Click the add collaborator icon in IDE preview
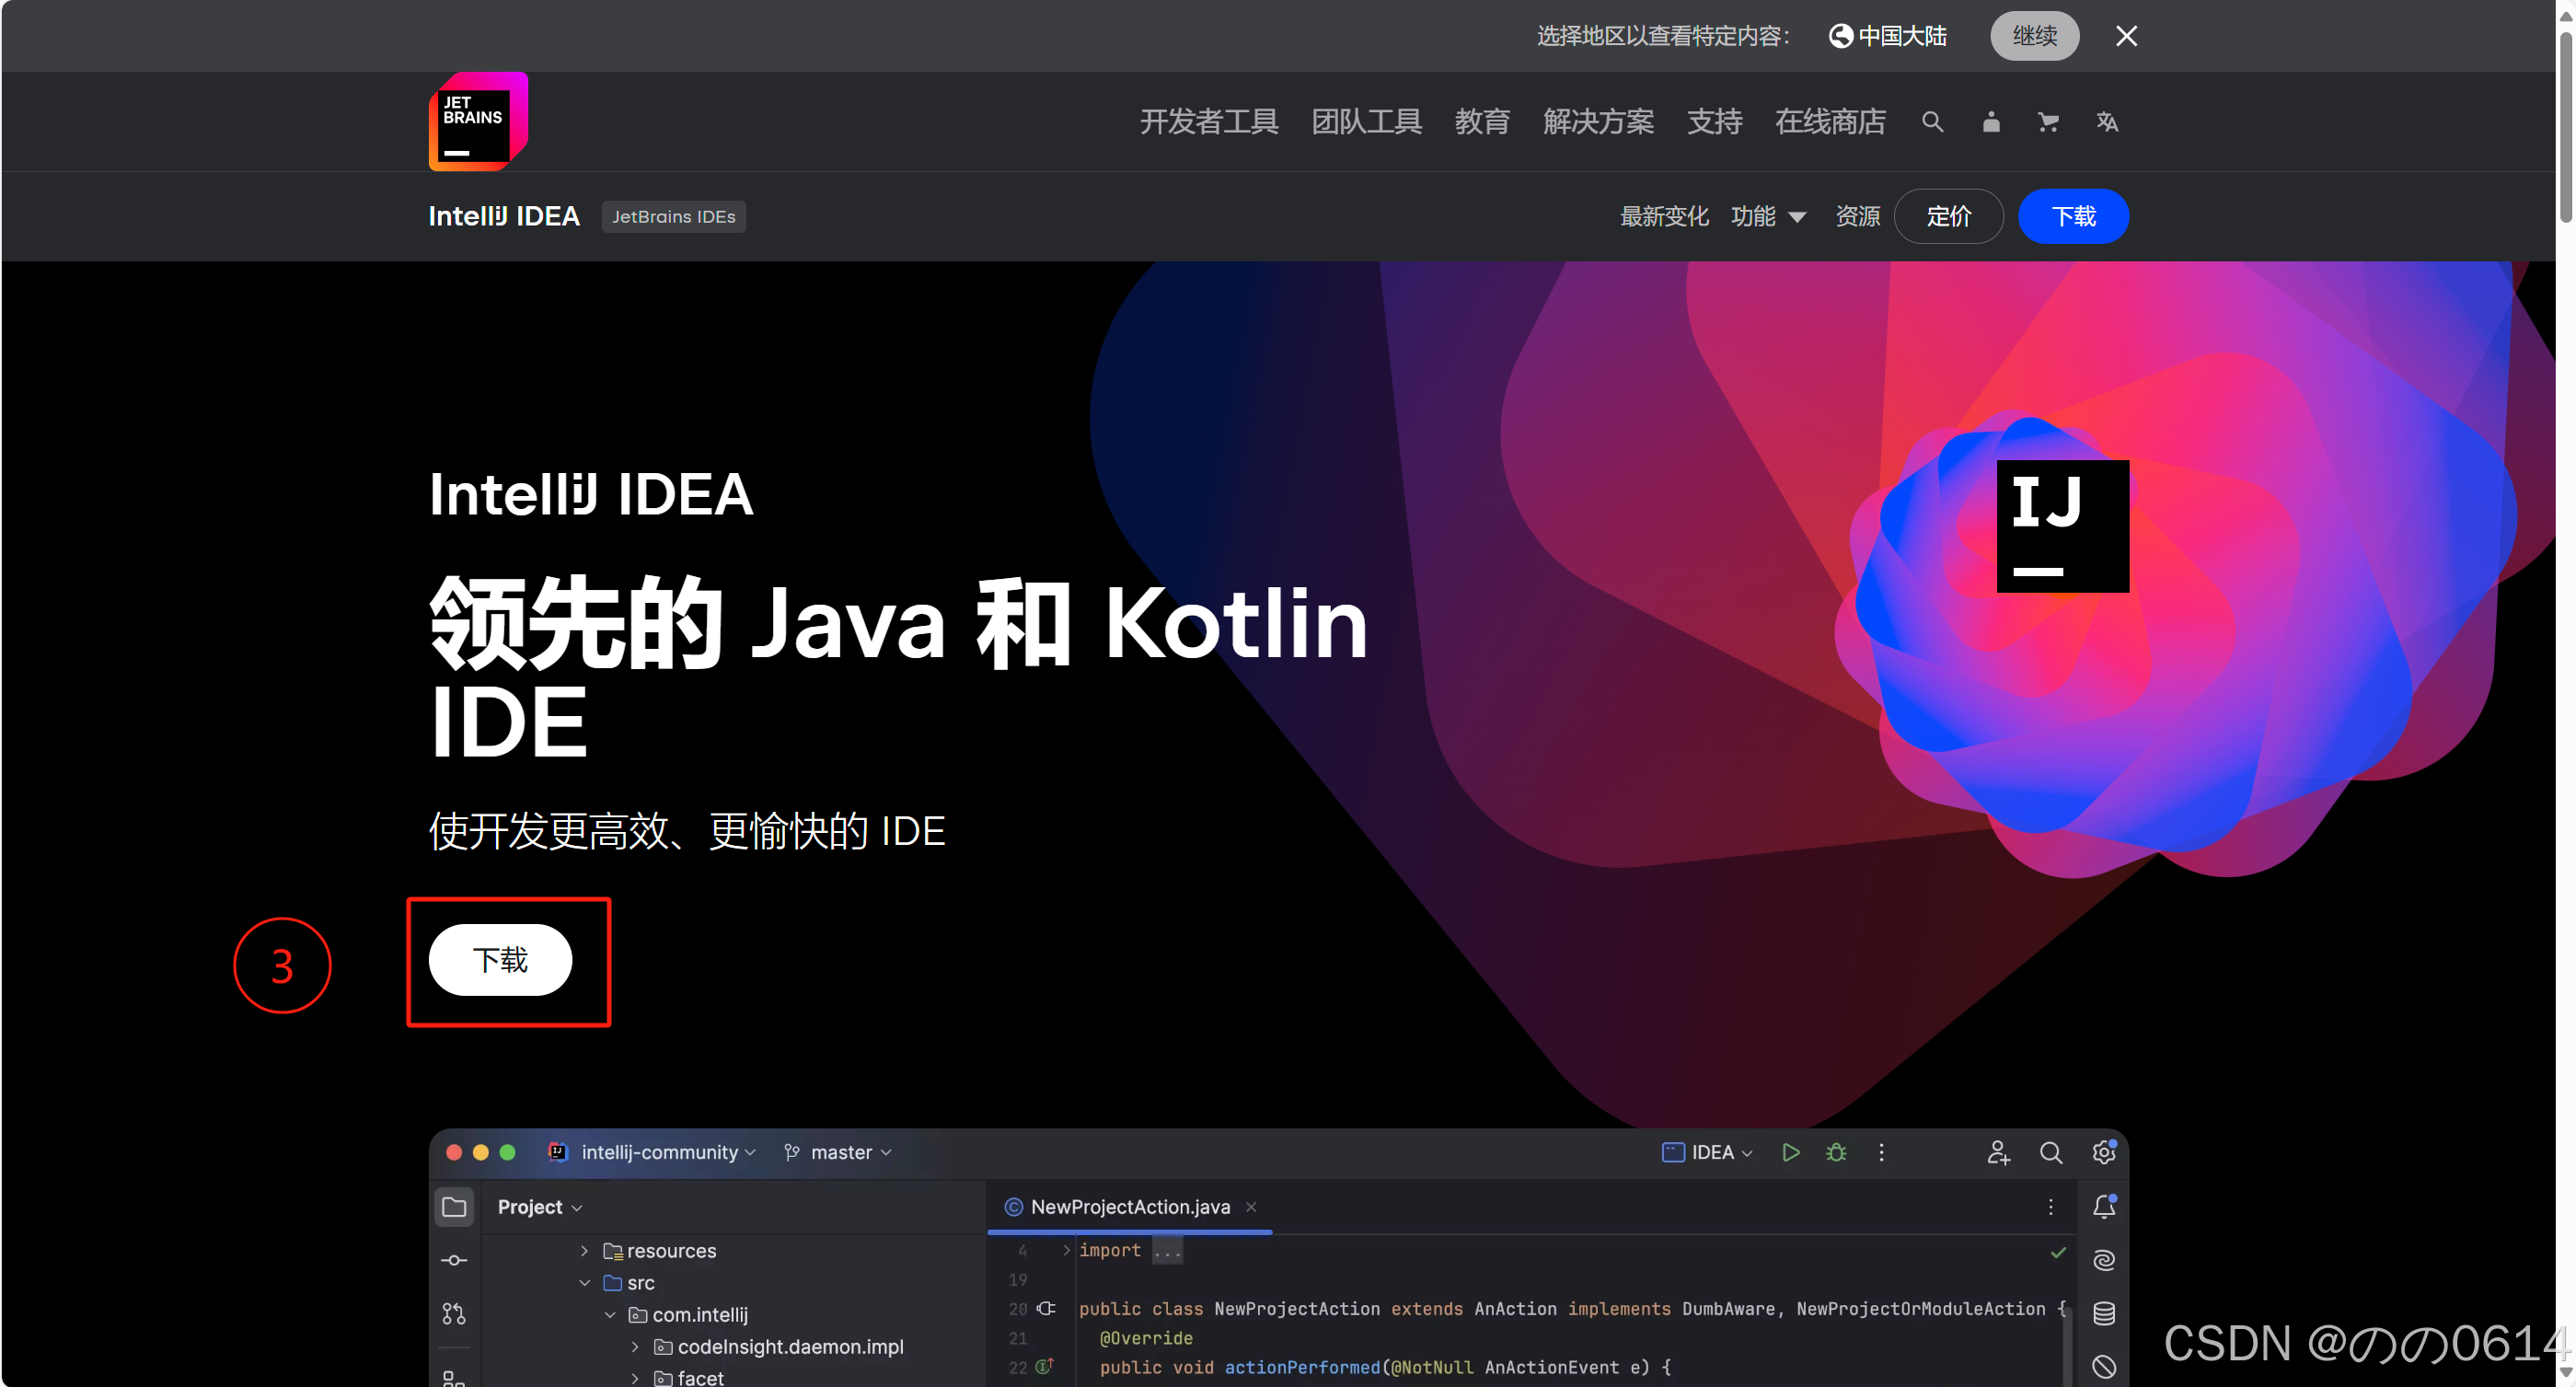The height and width of the screenshot is (1387, 2576). (x=1998, y=1152)
